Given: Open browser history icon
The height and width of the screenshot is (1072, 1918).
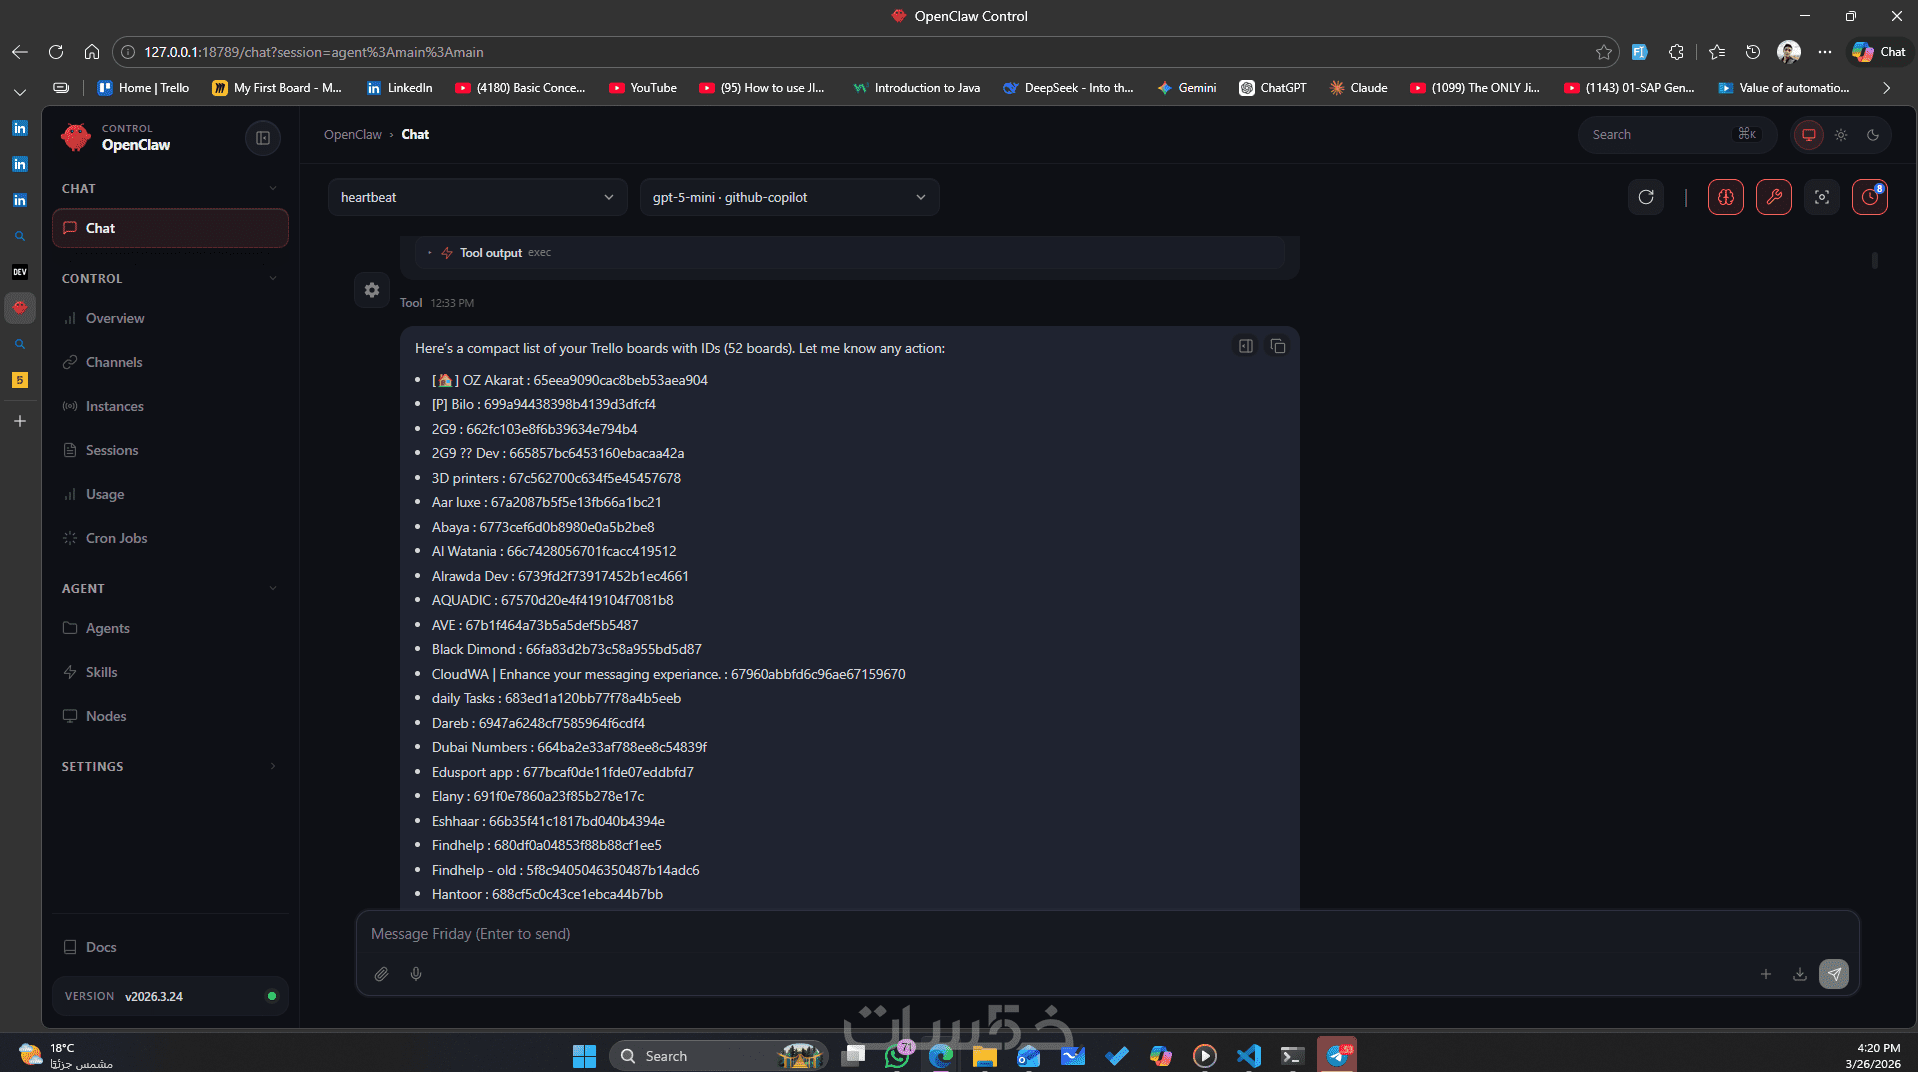Looking at the screenshot, I should pyautogui.click(x=1753, y=52).
